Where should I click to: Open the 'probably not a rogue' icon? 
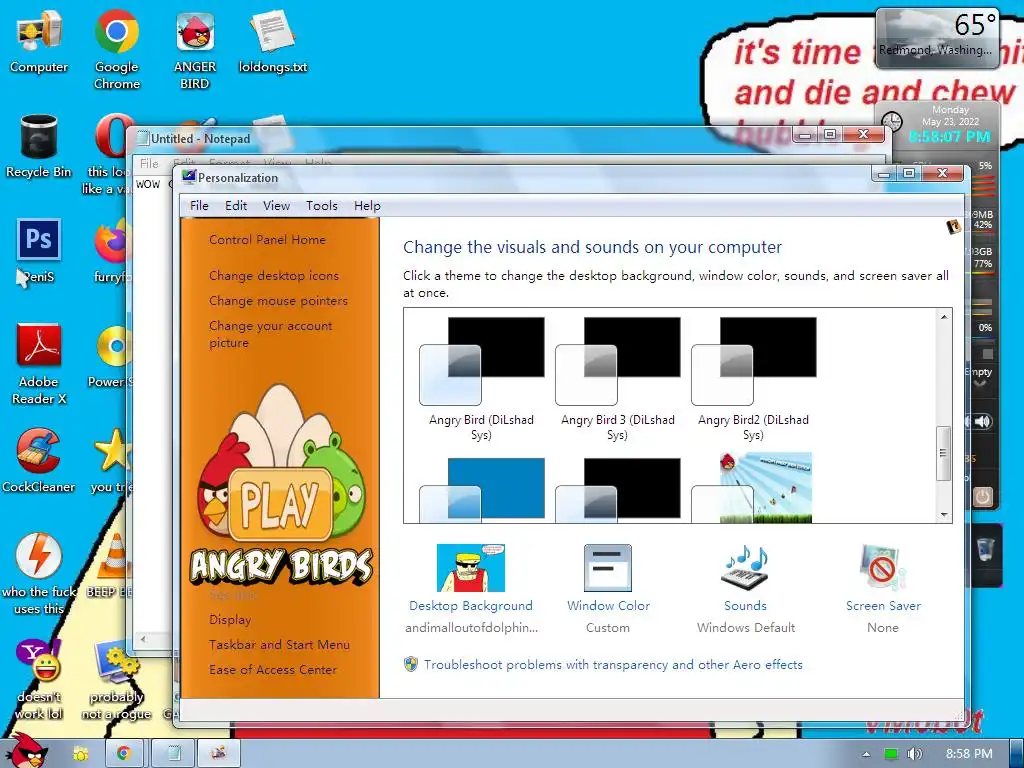click(x=116, y=679)
